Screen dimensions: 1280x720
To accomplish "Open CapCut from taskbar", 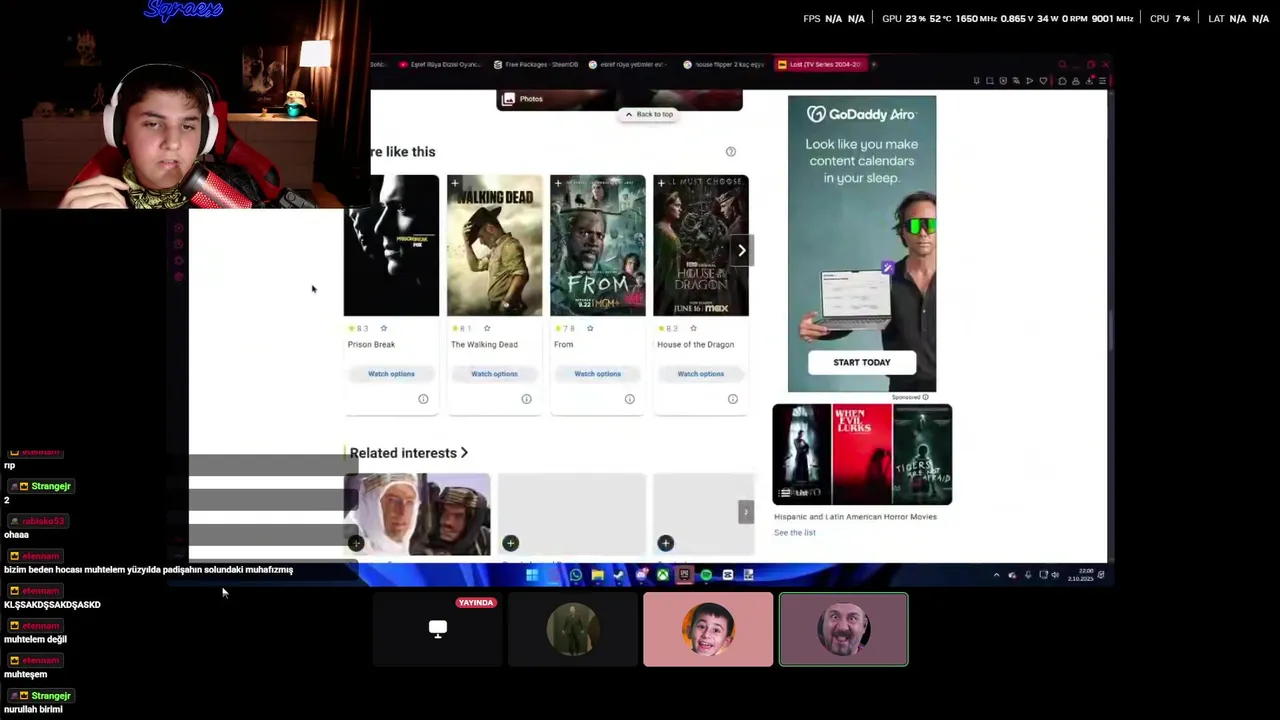I will click(x=727, y=575).
